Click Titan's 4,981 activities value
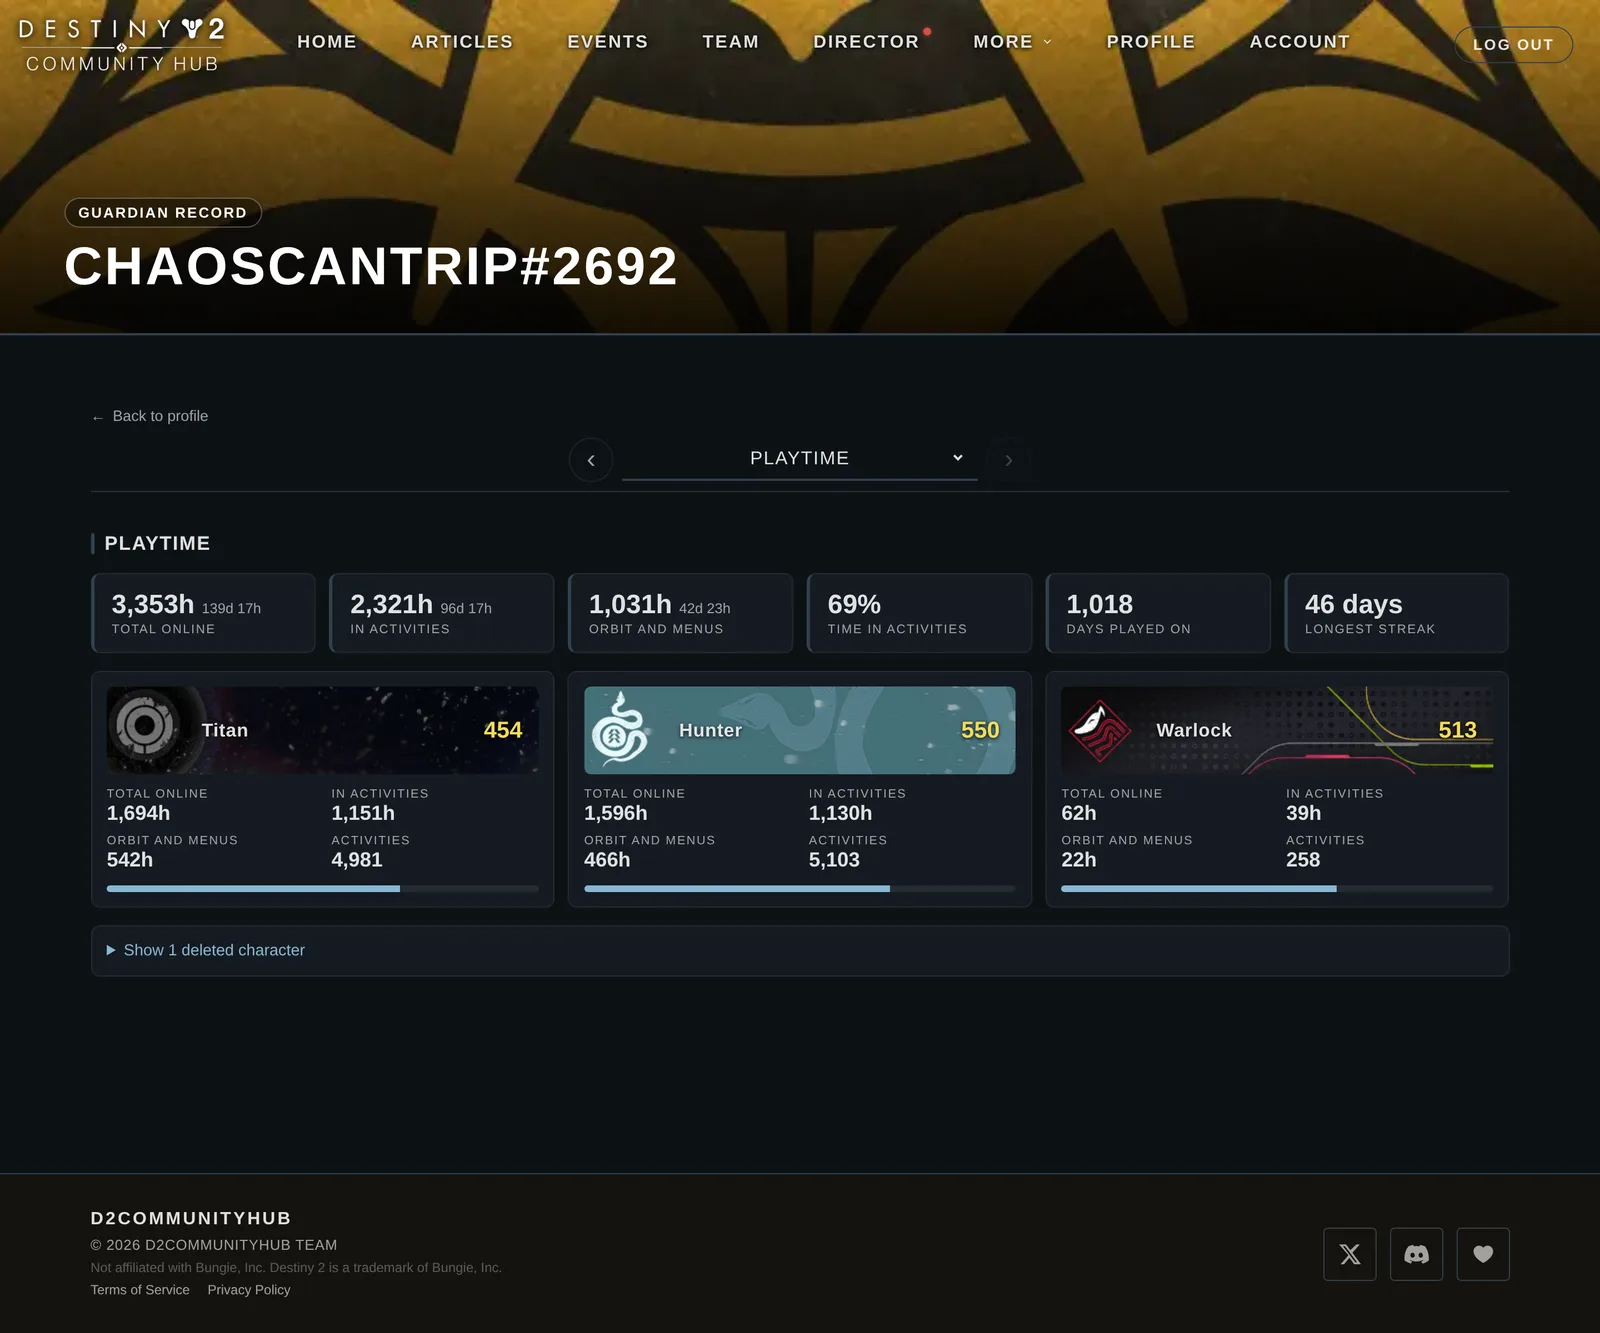The height and width of the screenshot is (1333, 1600). point(357,860)
